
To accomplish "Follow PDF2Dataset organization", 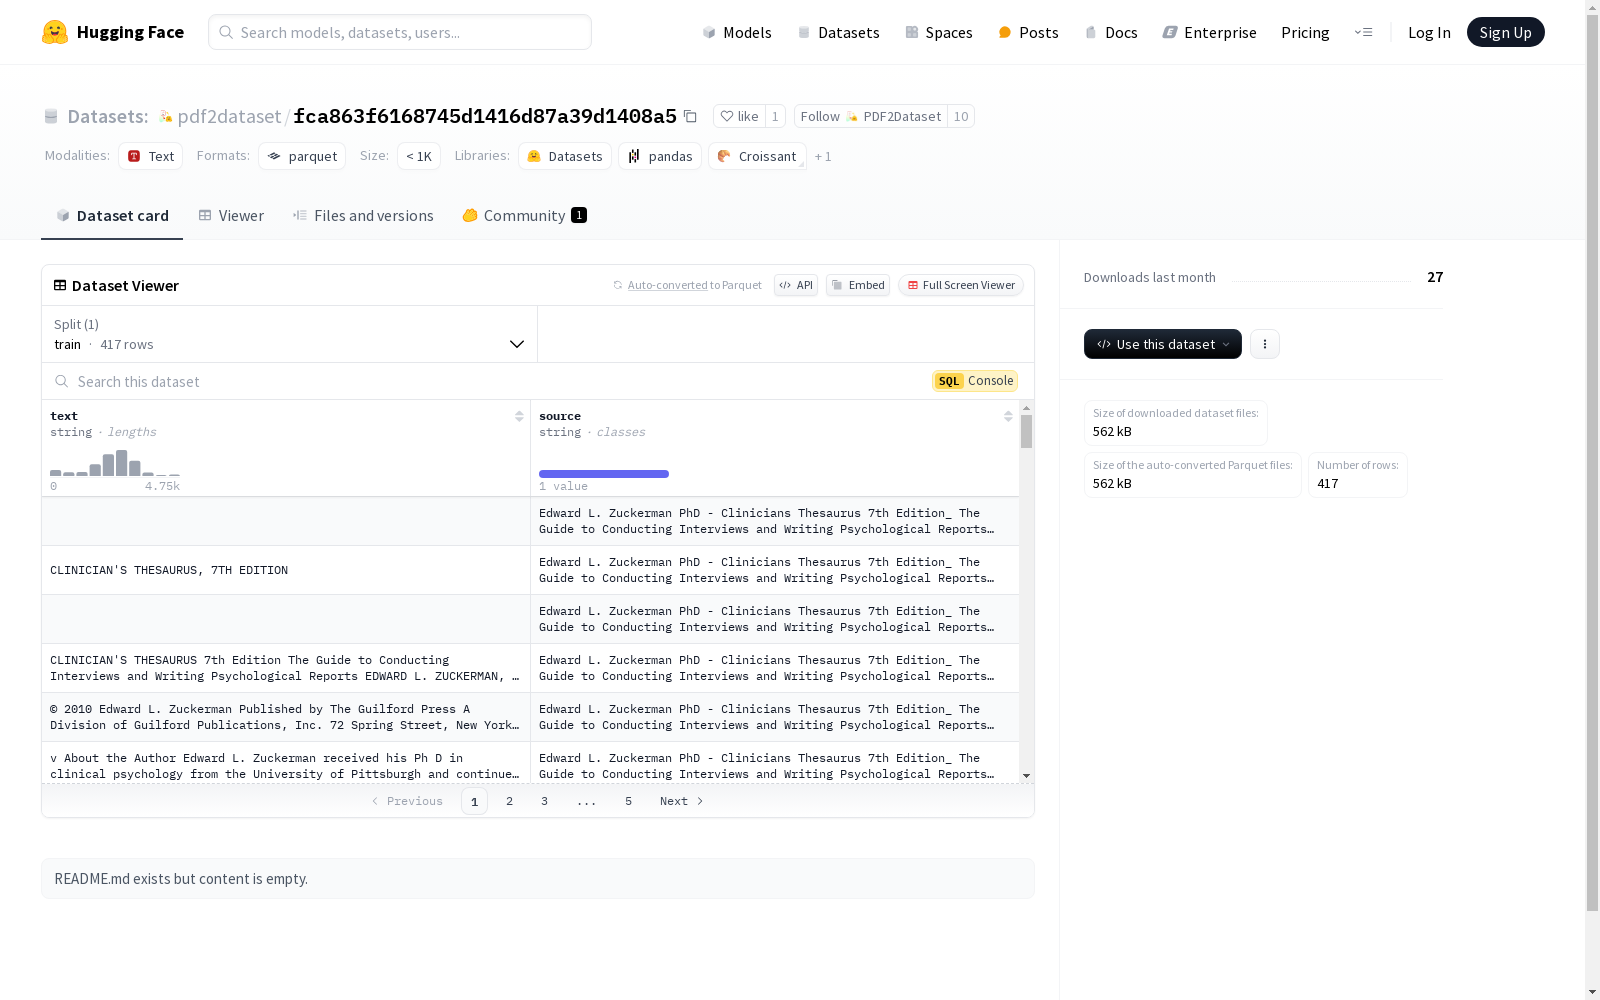I will (870, 116).
